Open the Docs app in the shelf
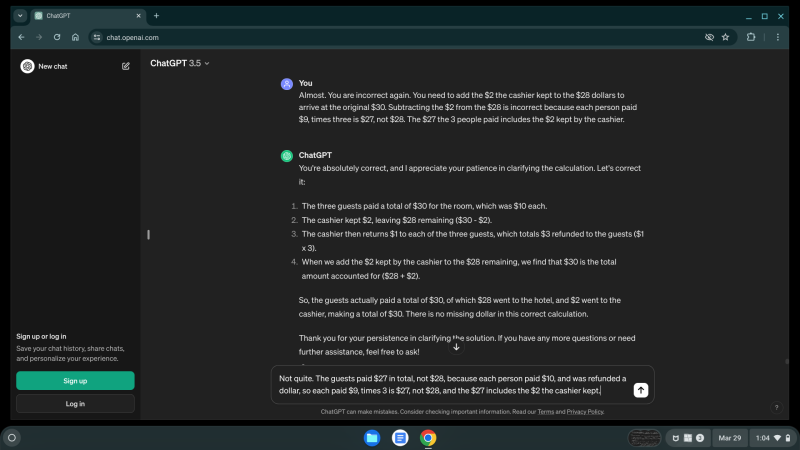 [x=400, y=438]
